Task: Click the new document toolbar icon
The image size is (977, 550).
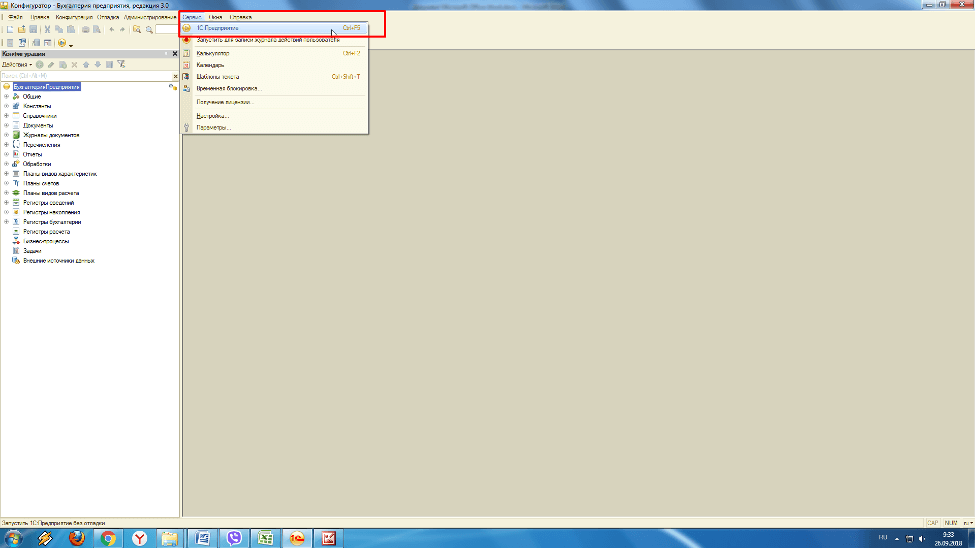Action: pyautogui.click(x=9, y=30)
